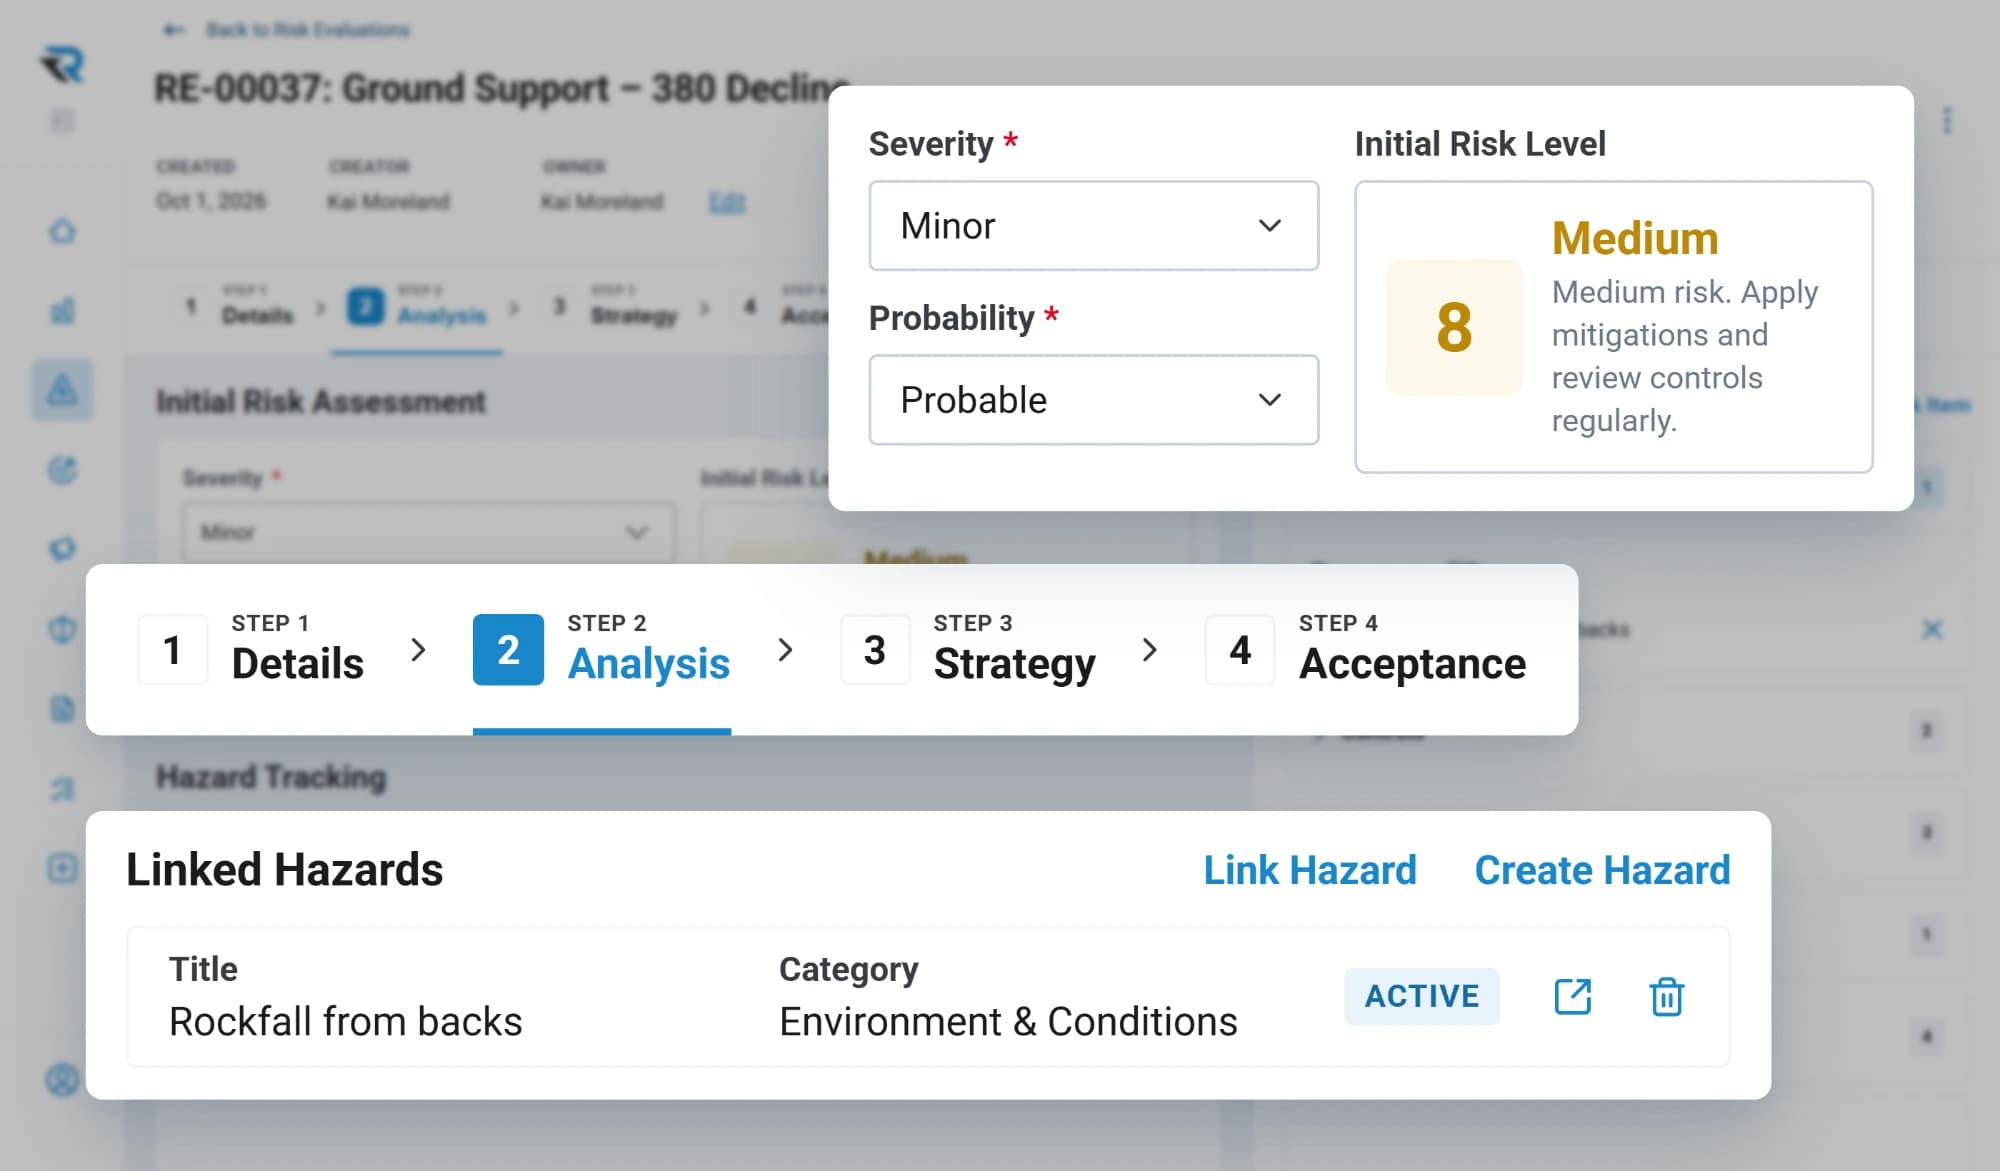Open the Probability dropdown showing Probable
This screenshot has height=1171, width=2000.
click(1093, 400)
